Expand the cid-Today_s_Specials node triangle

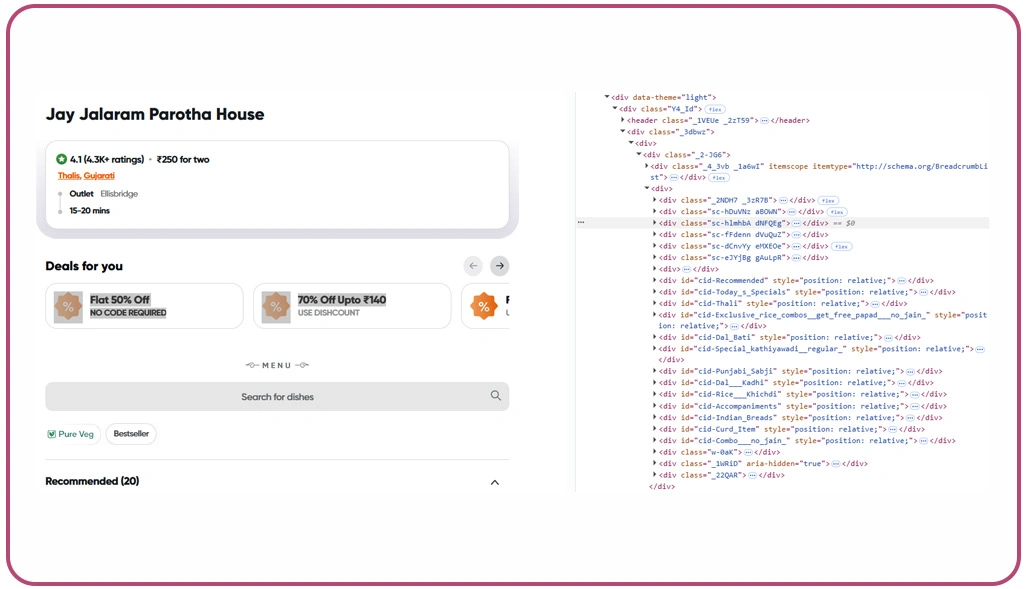click(654, 292)
